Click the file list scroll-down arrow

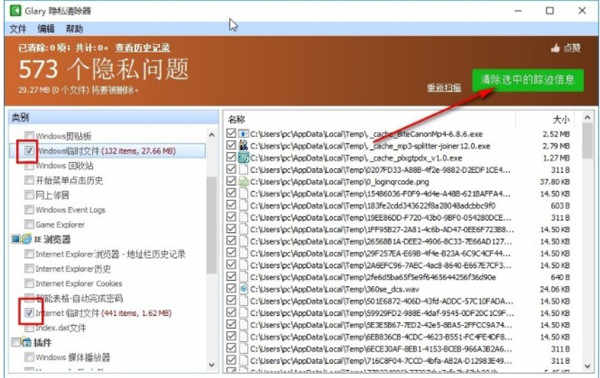pos(587,366)
